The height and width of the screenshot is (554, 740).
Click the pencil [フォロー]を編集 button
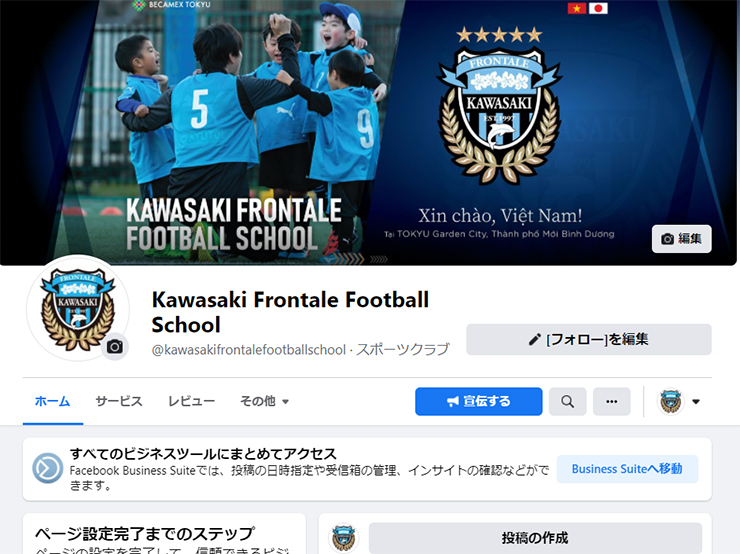tap(589, 339)
